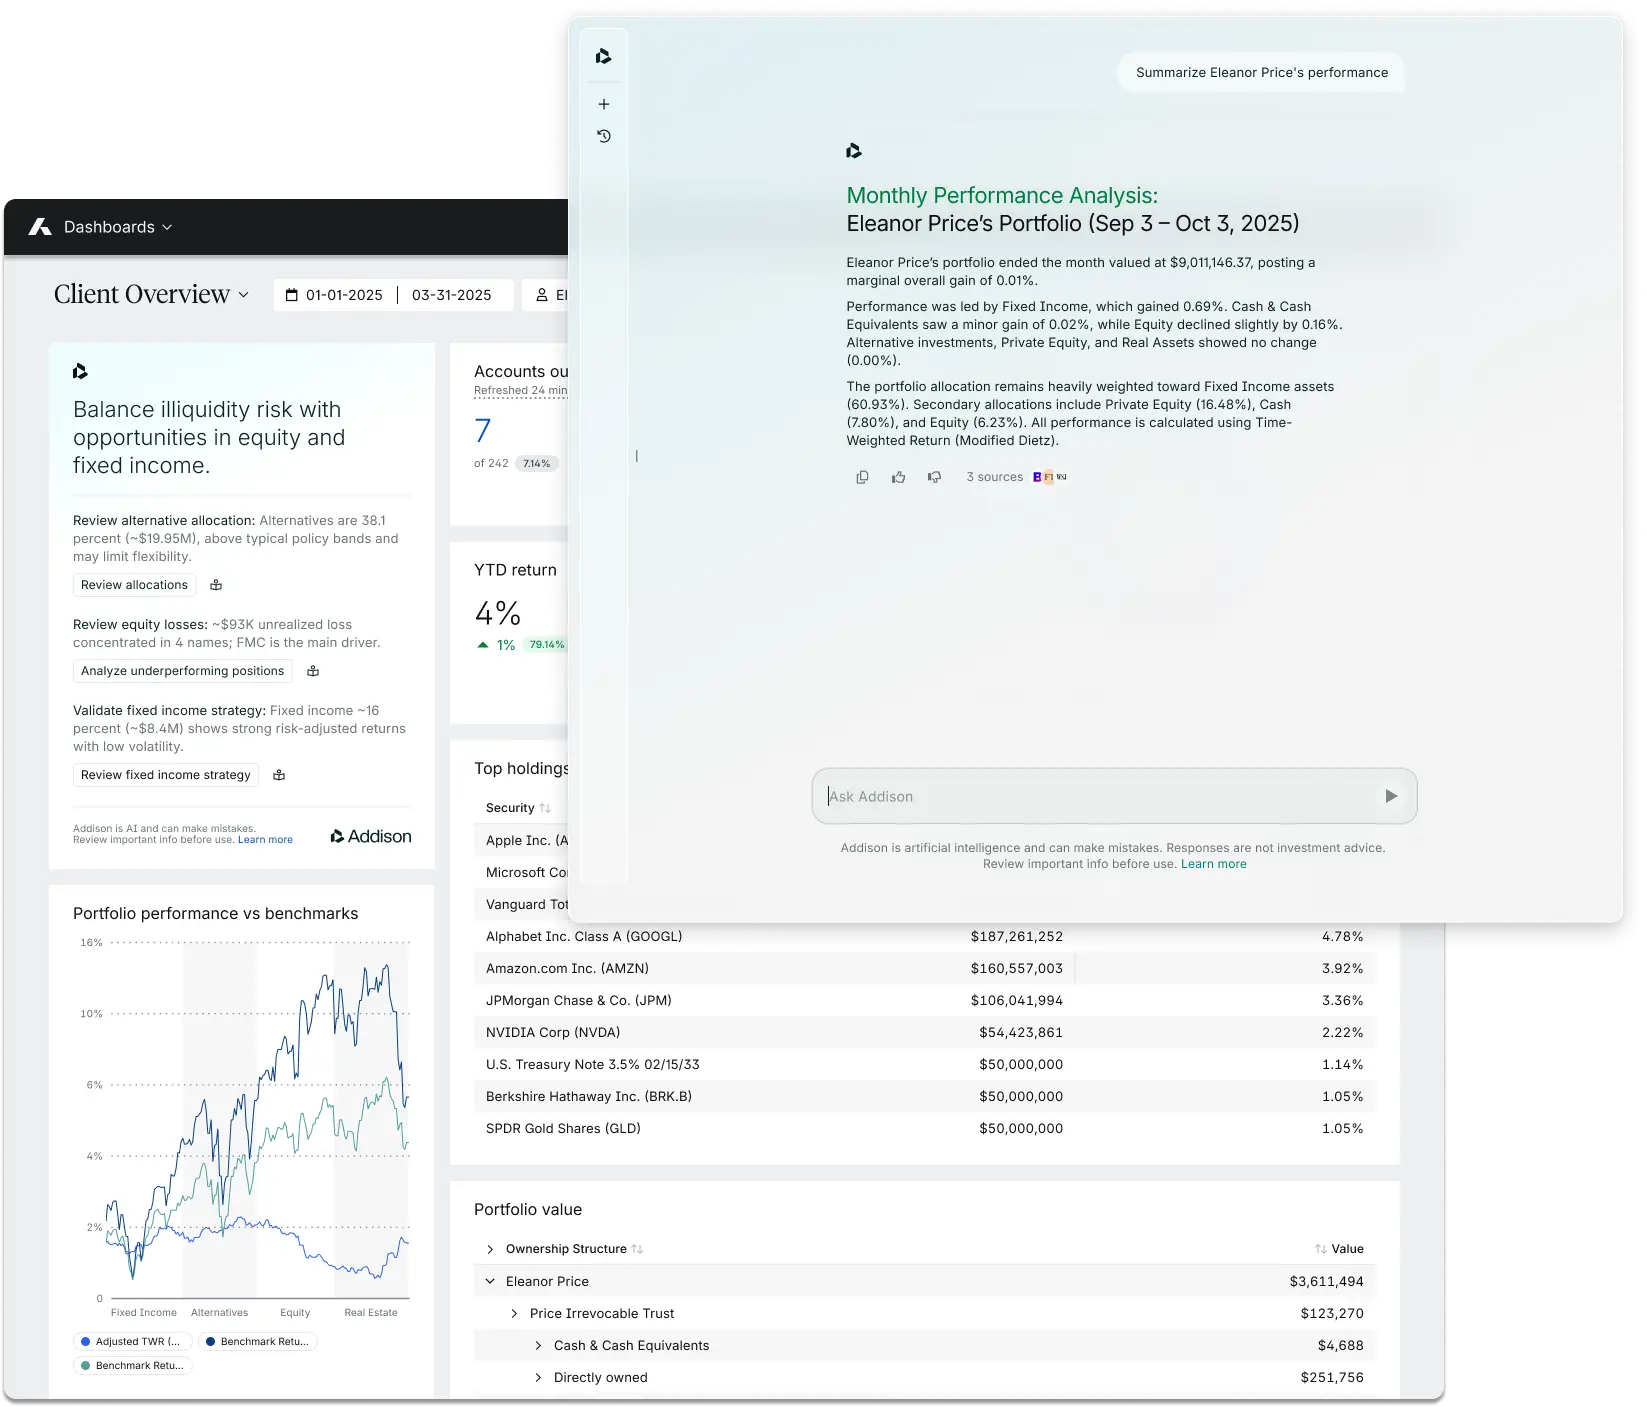Expand Price Irrevocable Trust row

coord(514,1313)
